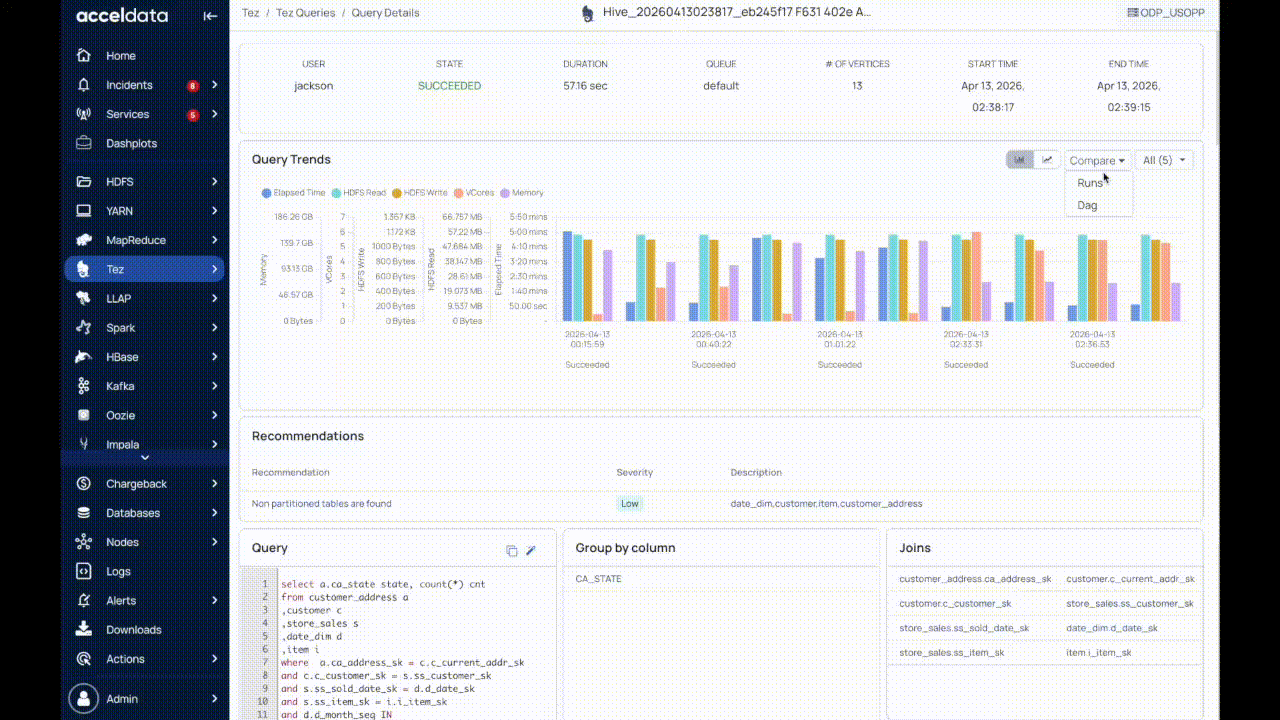Click the Kafka icon in sidebar
1280x720 pixels.
click(x=84, y=386)
